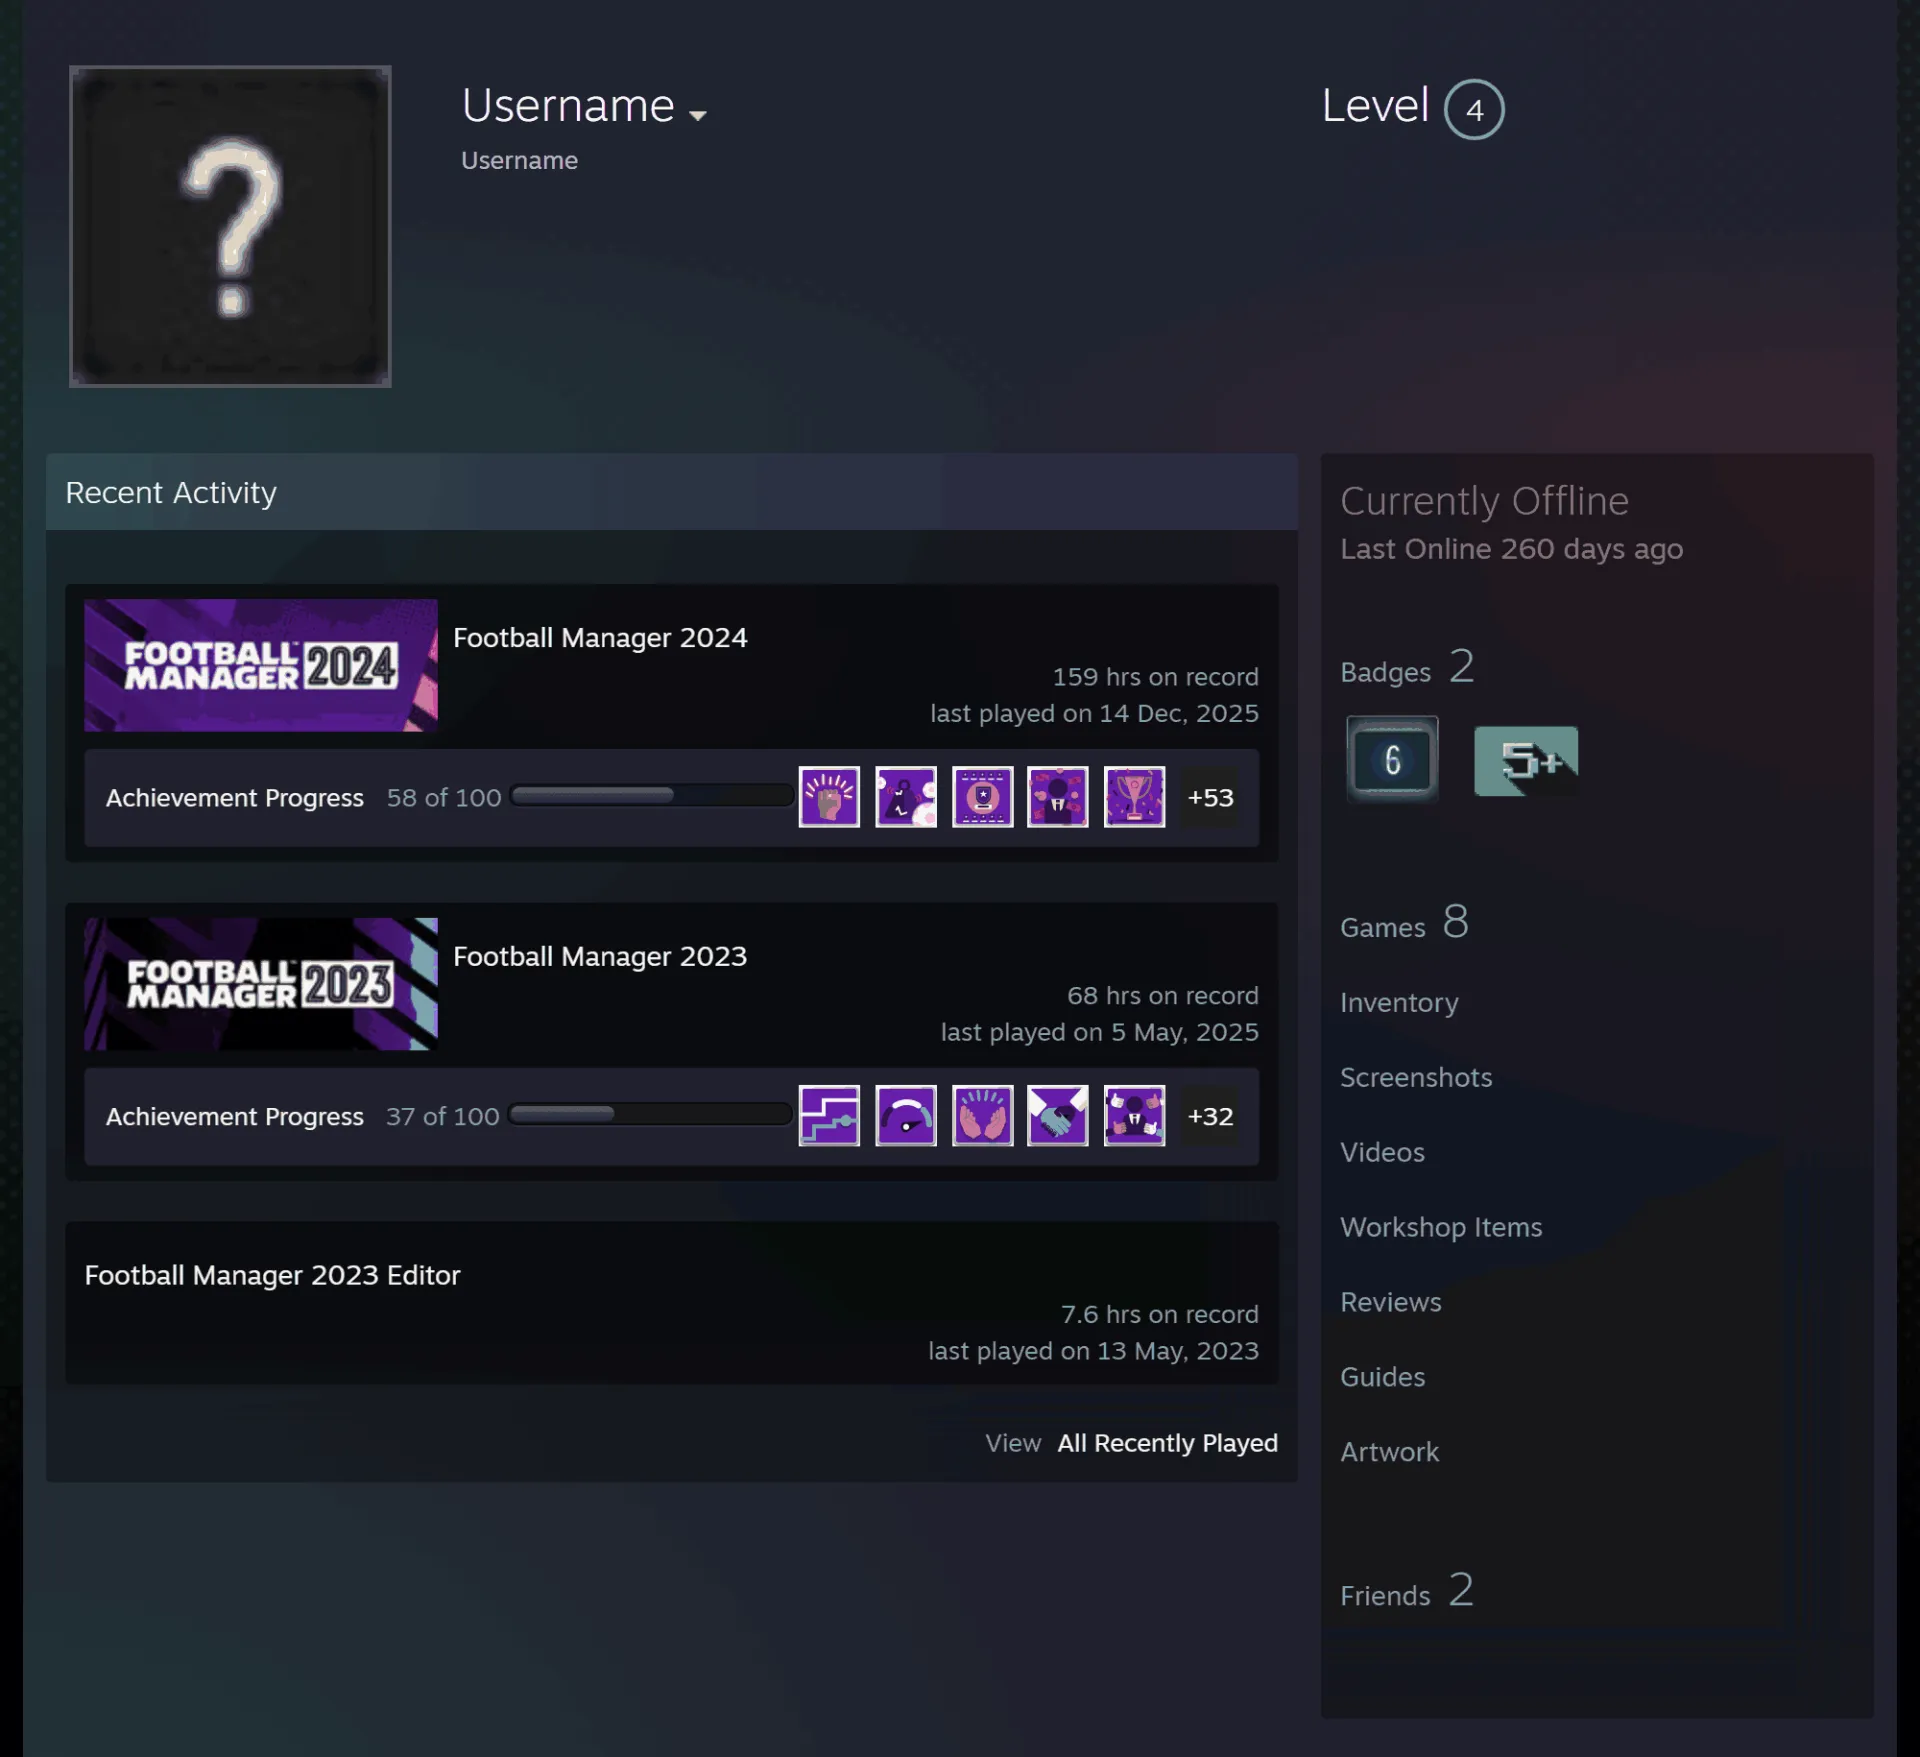The height and width of the screenshot is (1757, 1920).
Task: Click the "Last Online 260 days ago" text
Action: click(1511, 549)
